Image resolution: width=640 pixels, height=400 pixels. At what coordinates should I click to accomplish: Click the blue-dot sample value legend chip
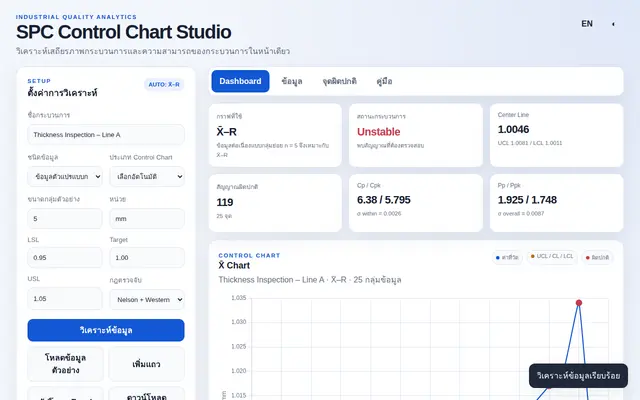click(x=507, y=258)
